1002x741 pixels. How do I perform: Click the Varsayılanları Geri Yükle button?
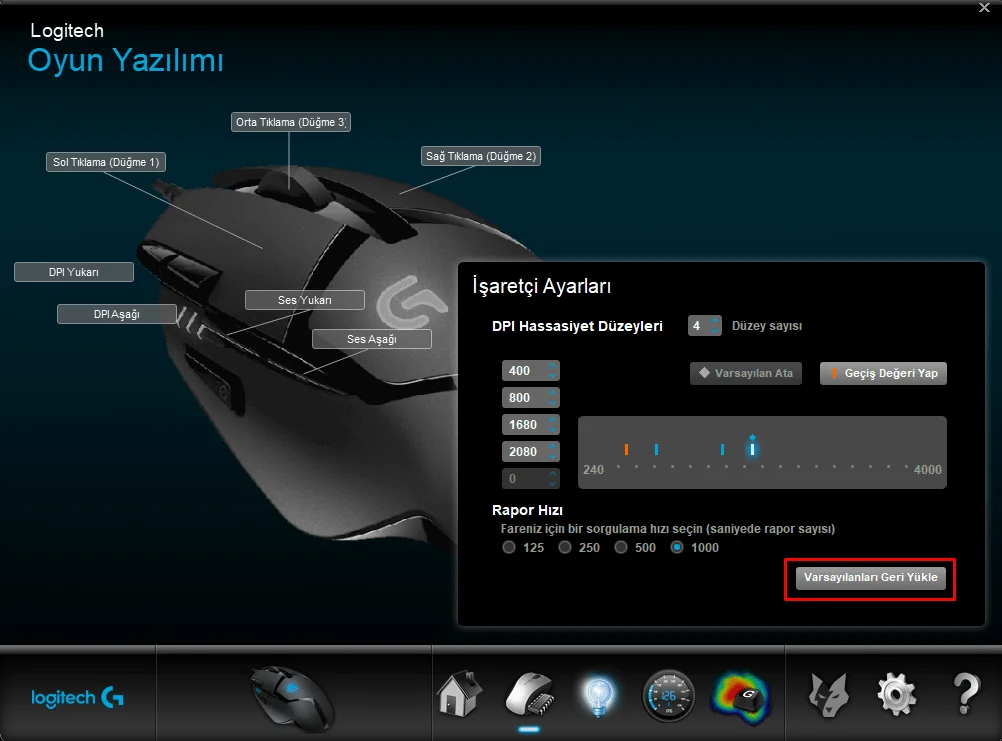click(870, 577)
